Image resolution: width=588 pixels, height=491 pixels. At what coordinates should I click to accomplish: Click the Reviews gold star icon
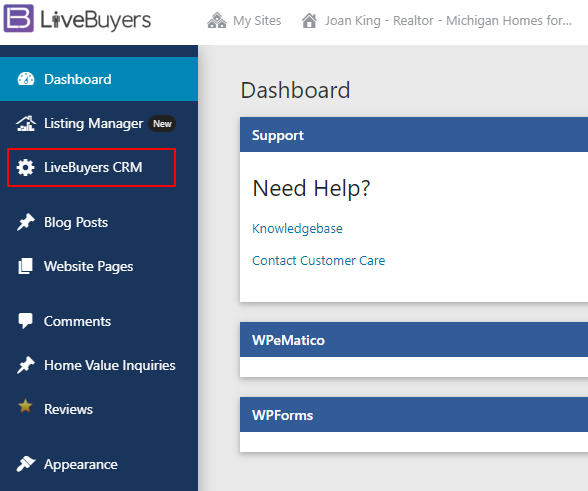25,405
